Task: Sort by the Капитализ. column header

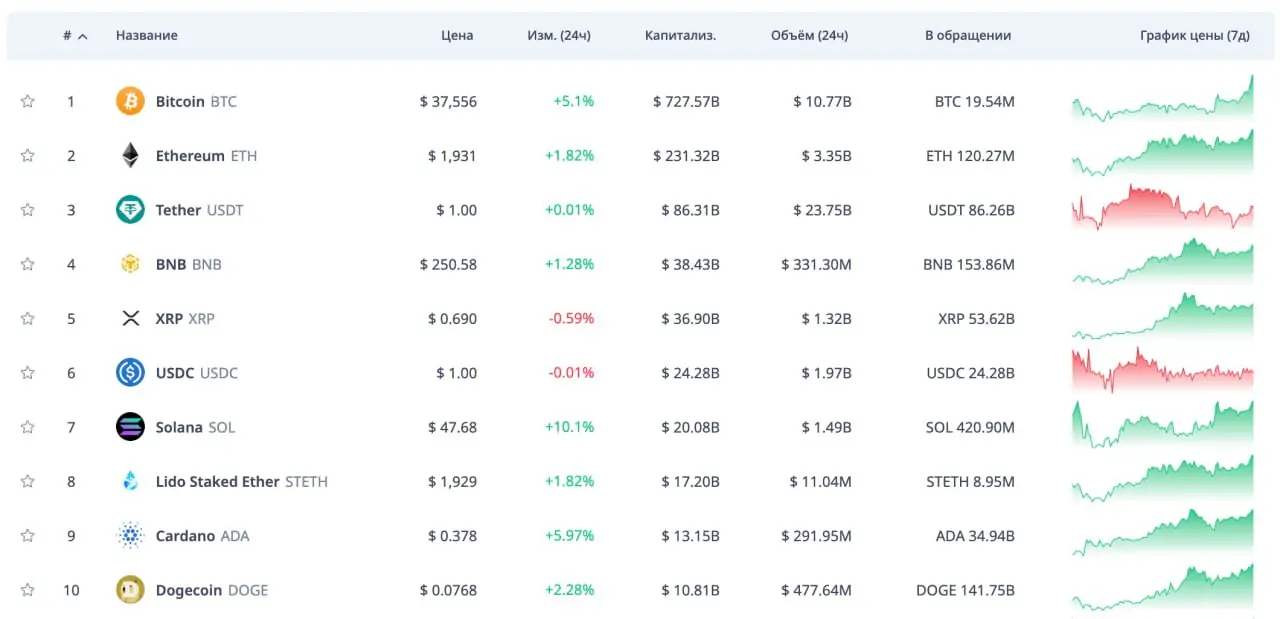Action: pos(681,35)
